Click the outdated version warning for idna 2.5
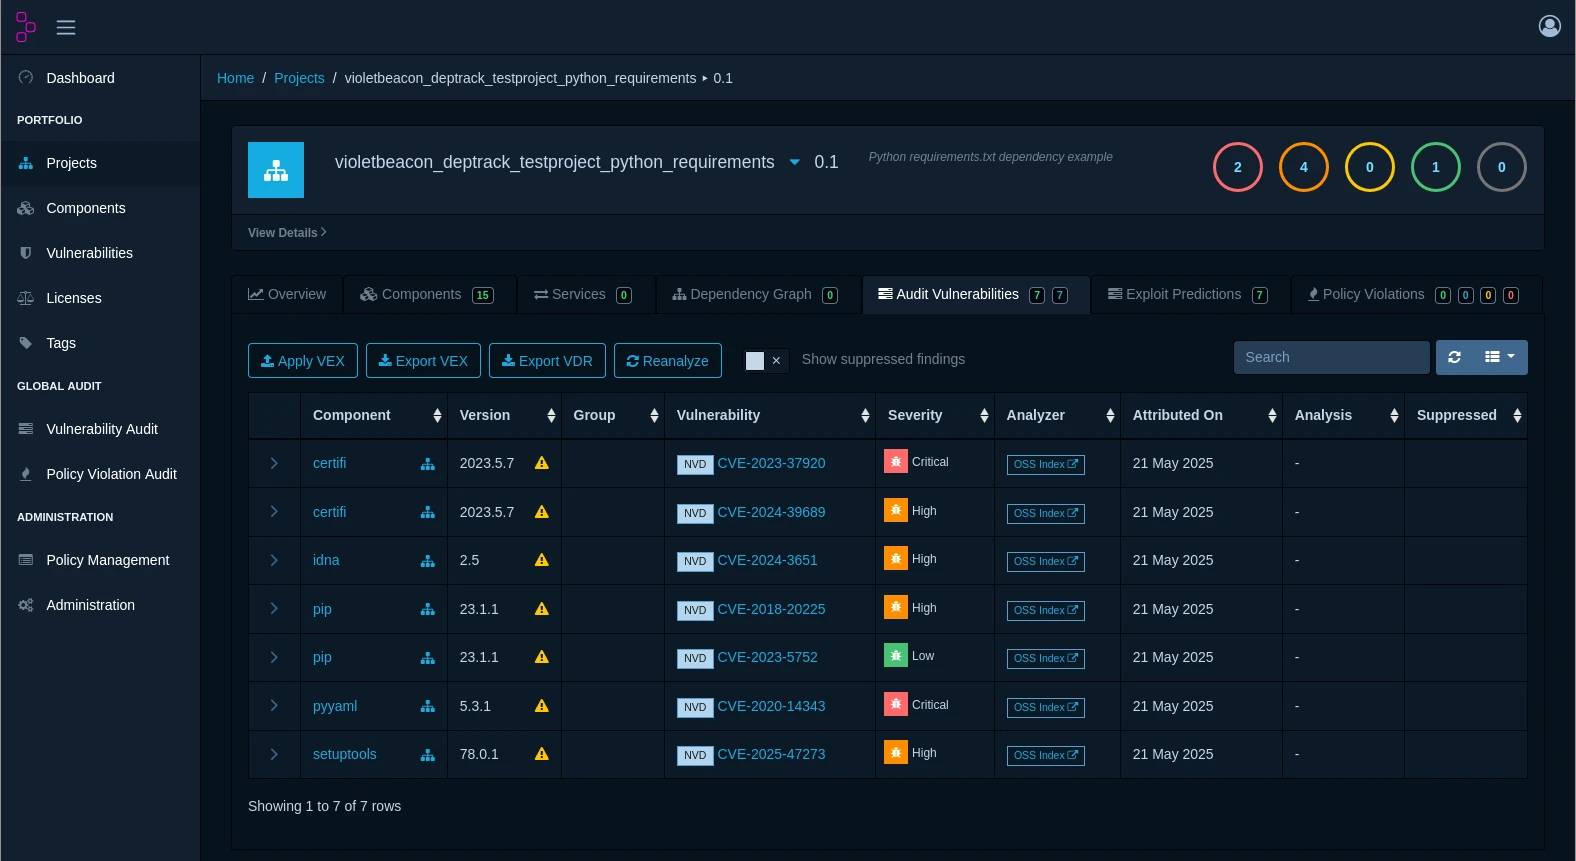Image resolution: width=1576 pixels, height=861 pixels. click(542, 560)
